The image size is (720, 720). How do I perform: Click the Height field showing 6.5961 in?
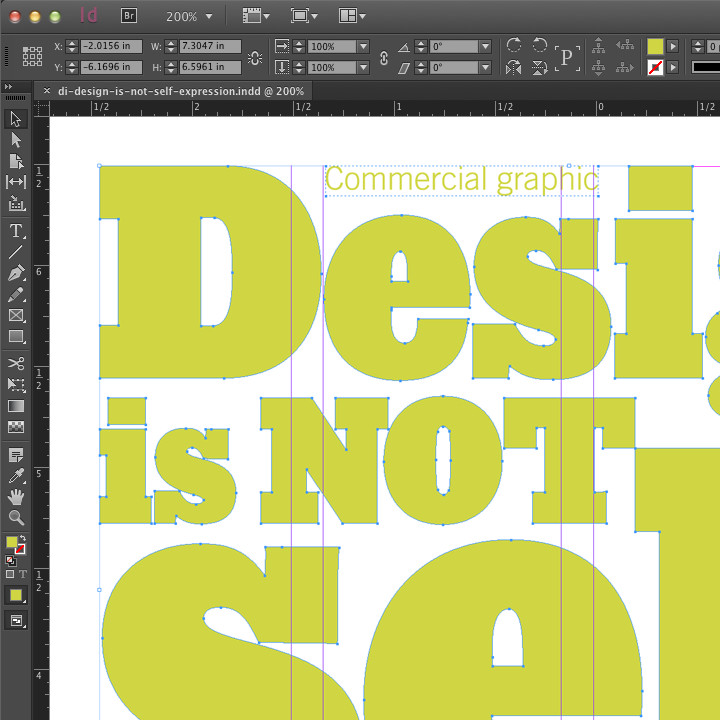[210, 67]
